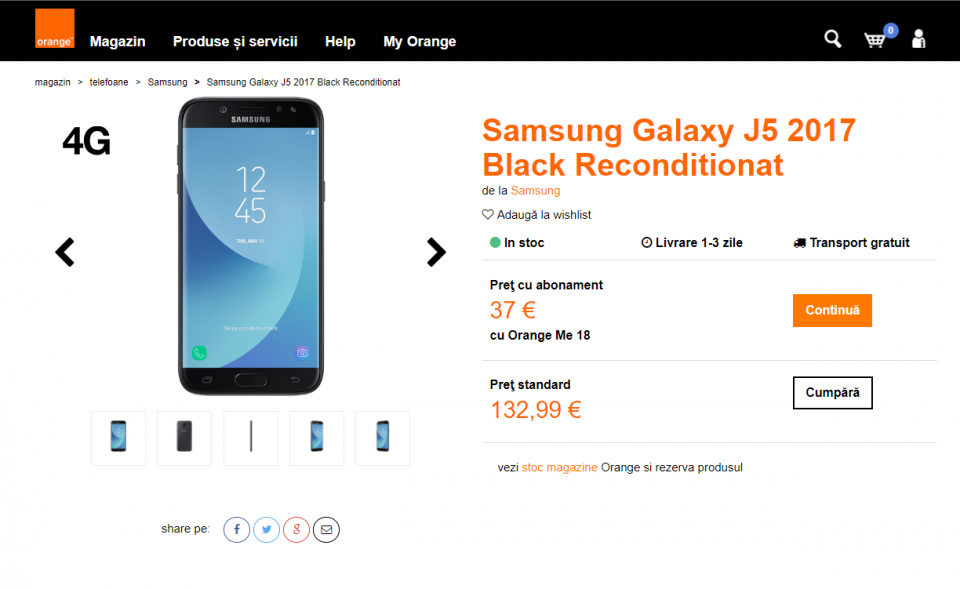Share product on Facebook
Screen dimensions: 960x589
[x=236, y=530]
